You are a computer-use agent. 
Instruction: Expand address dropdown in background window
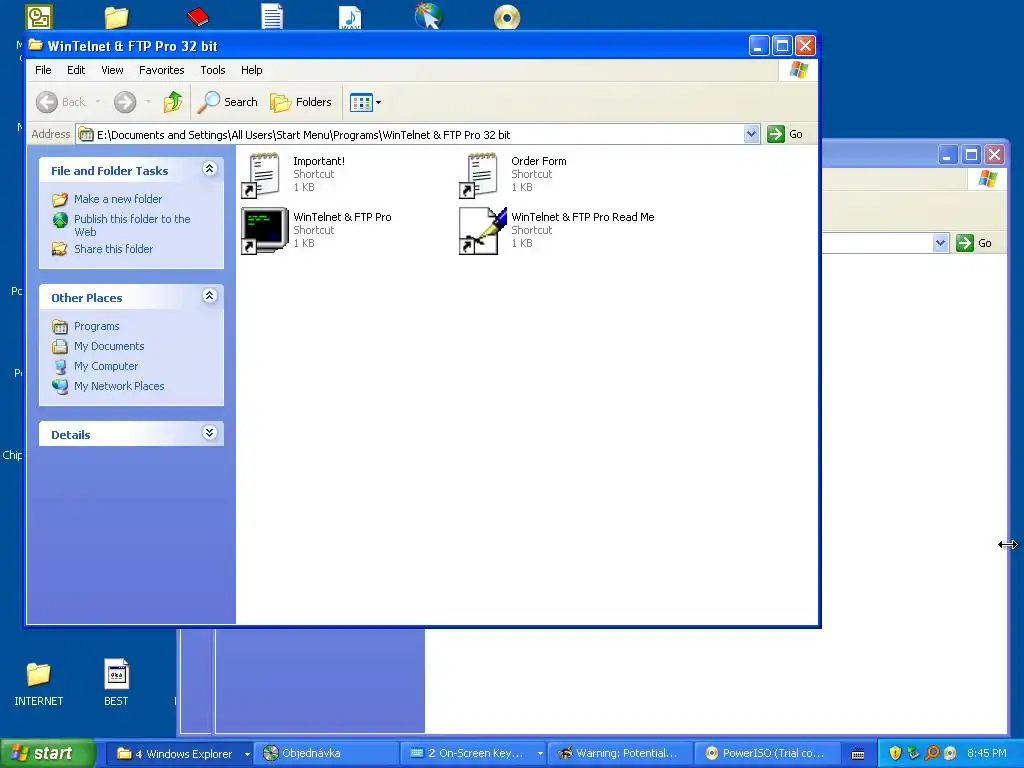tap(940, 243)
